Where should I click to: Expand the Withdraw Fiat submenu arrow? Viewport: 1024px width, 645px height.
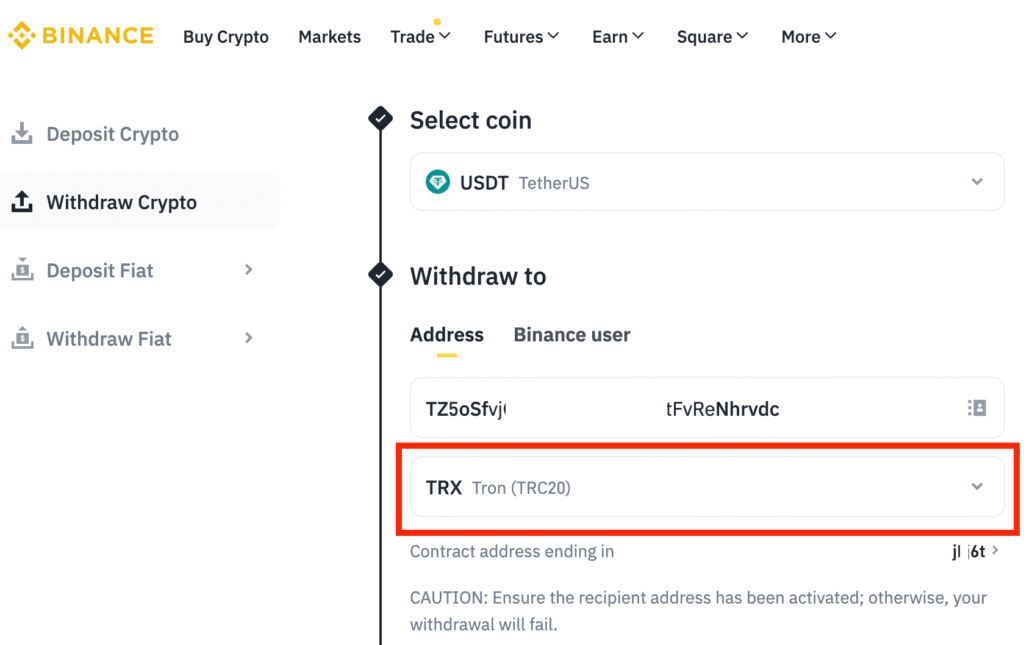click(x=249, y=339)
